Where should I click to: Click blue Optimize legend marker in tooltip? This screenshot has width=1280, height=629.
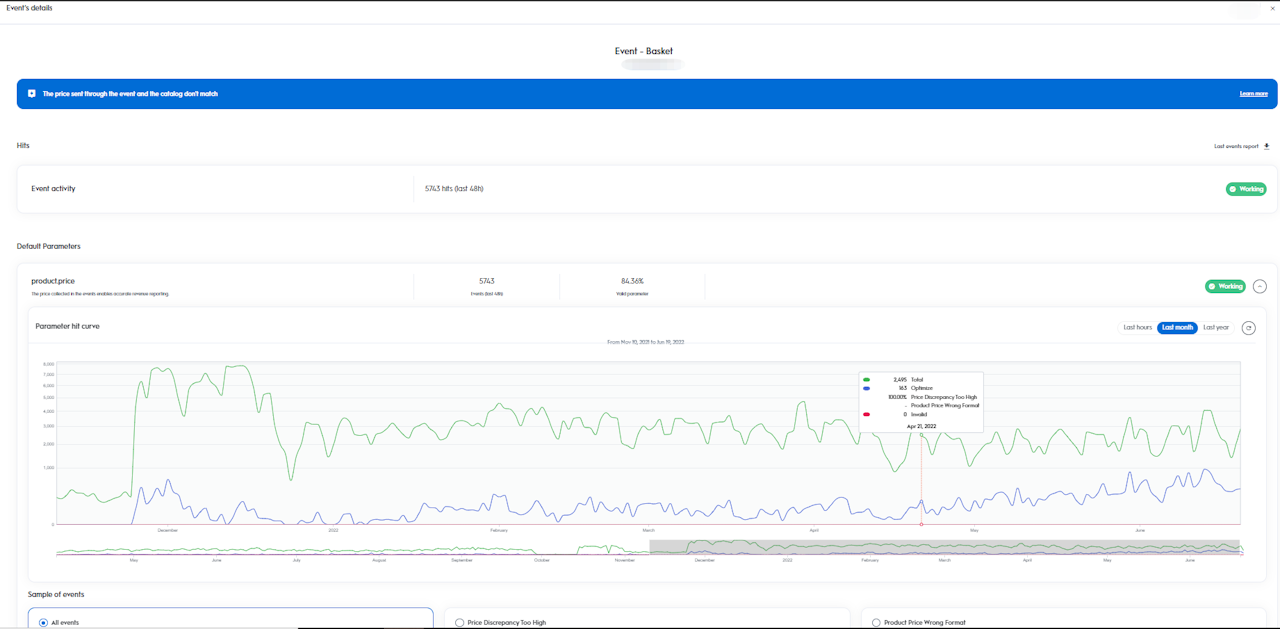tap(866, 388)
